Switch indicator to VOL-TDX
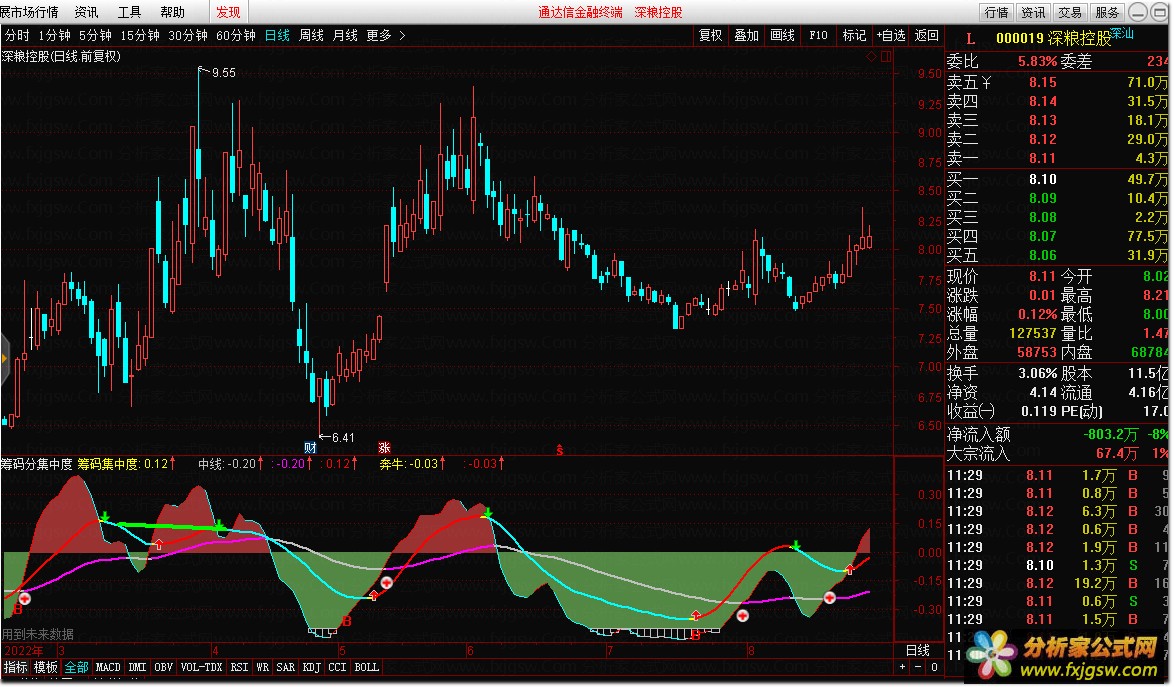Screen dimensions: 1174x687 coord(201,667)
